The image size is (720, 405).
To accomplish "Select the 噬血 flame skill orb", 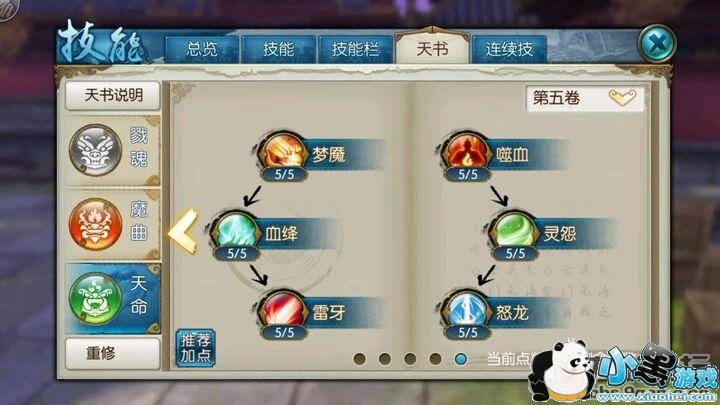I will tap(467, 152).
